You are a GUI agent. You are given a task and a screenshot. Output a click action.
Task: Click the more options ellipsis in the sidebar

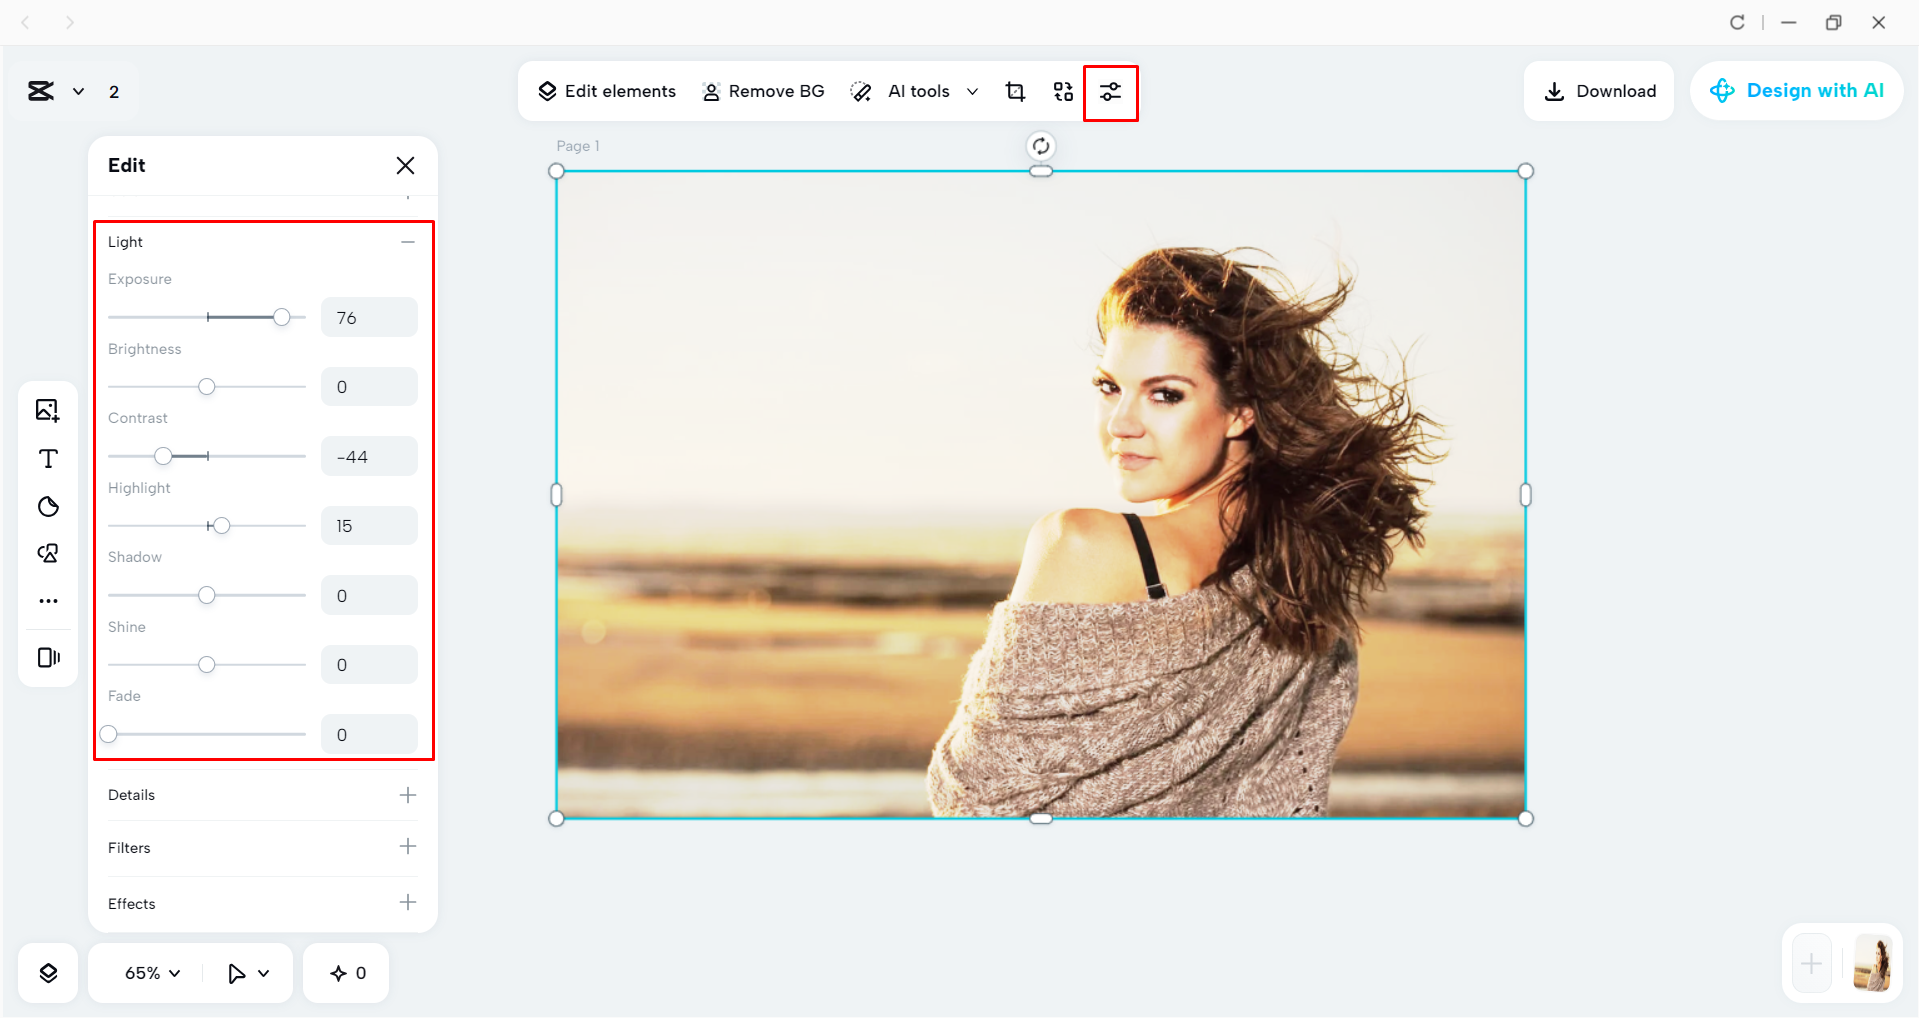pyautogui.click(x=47, y=600)
